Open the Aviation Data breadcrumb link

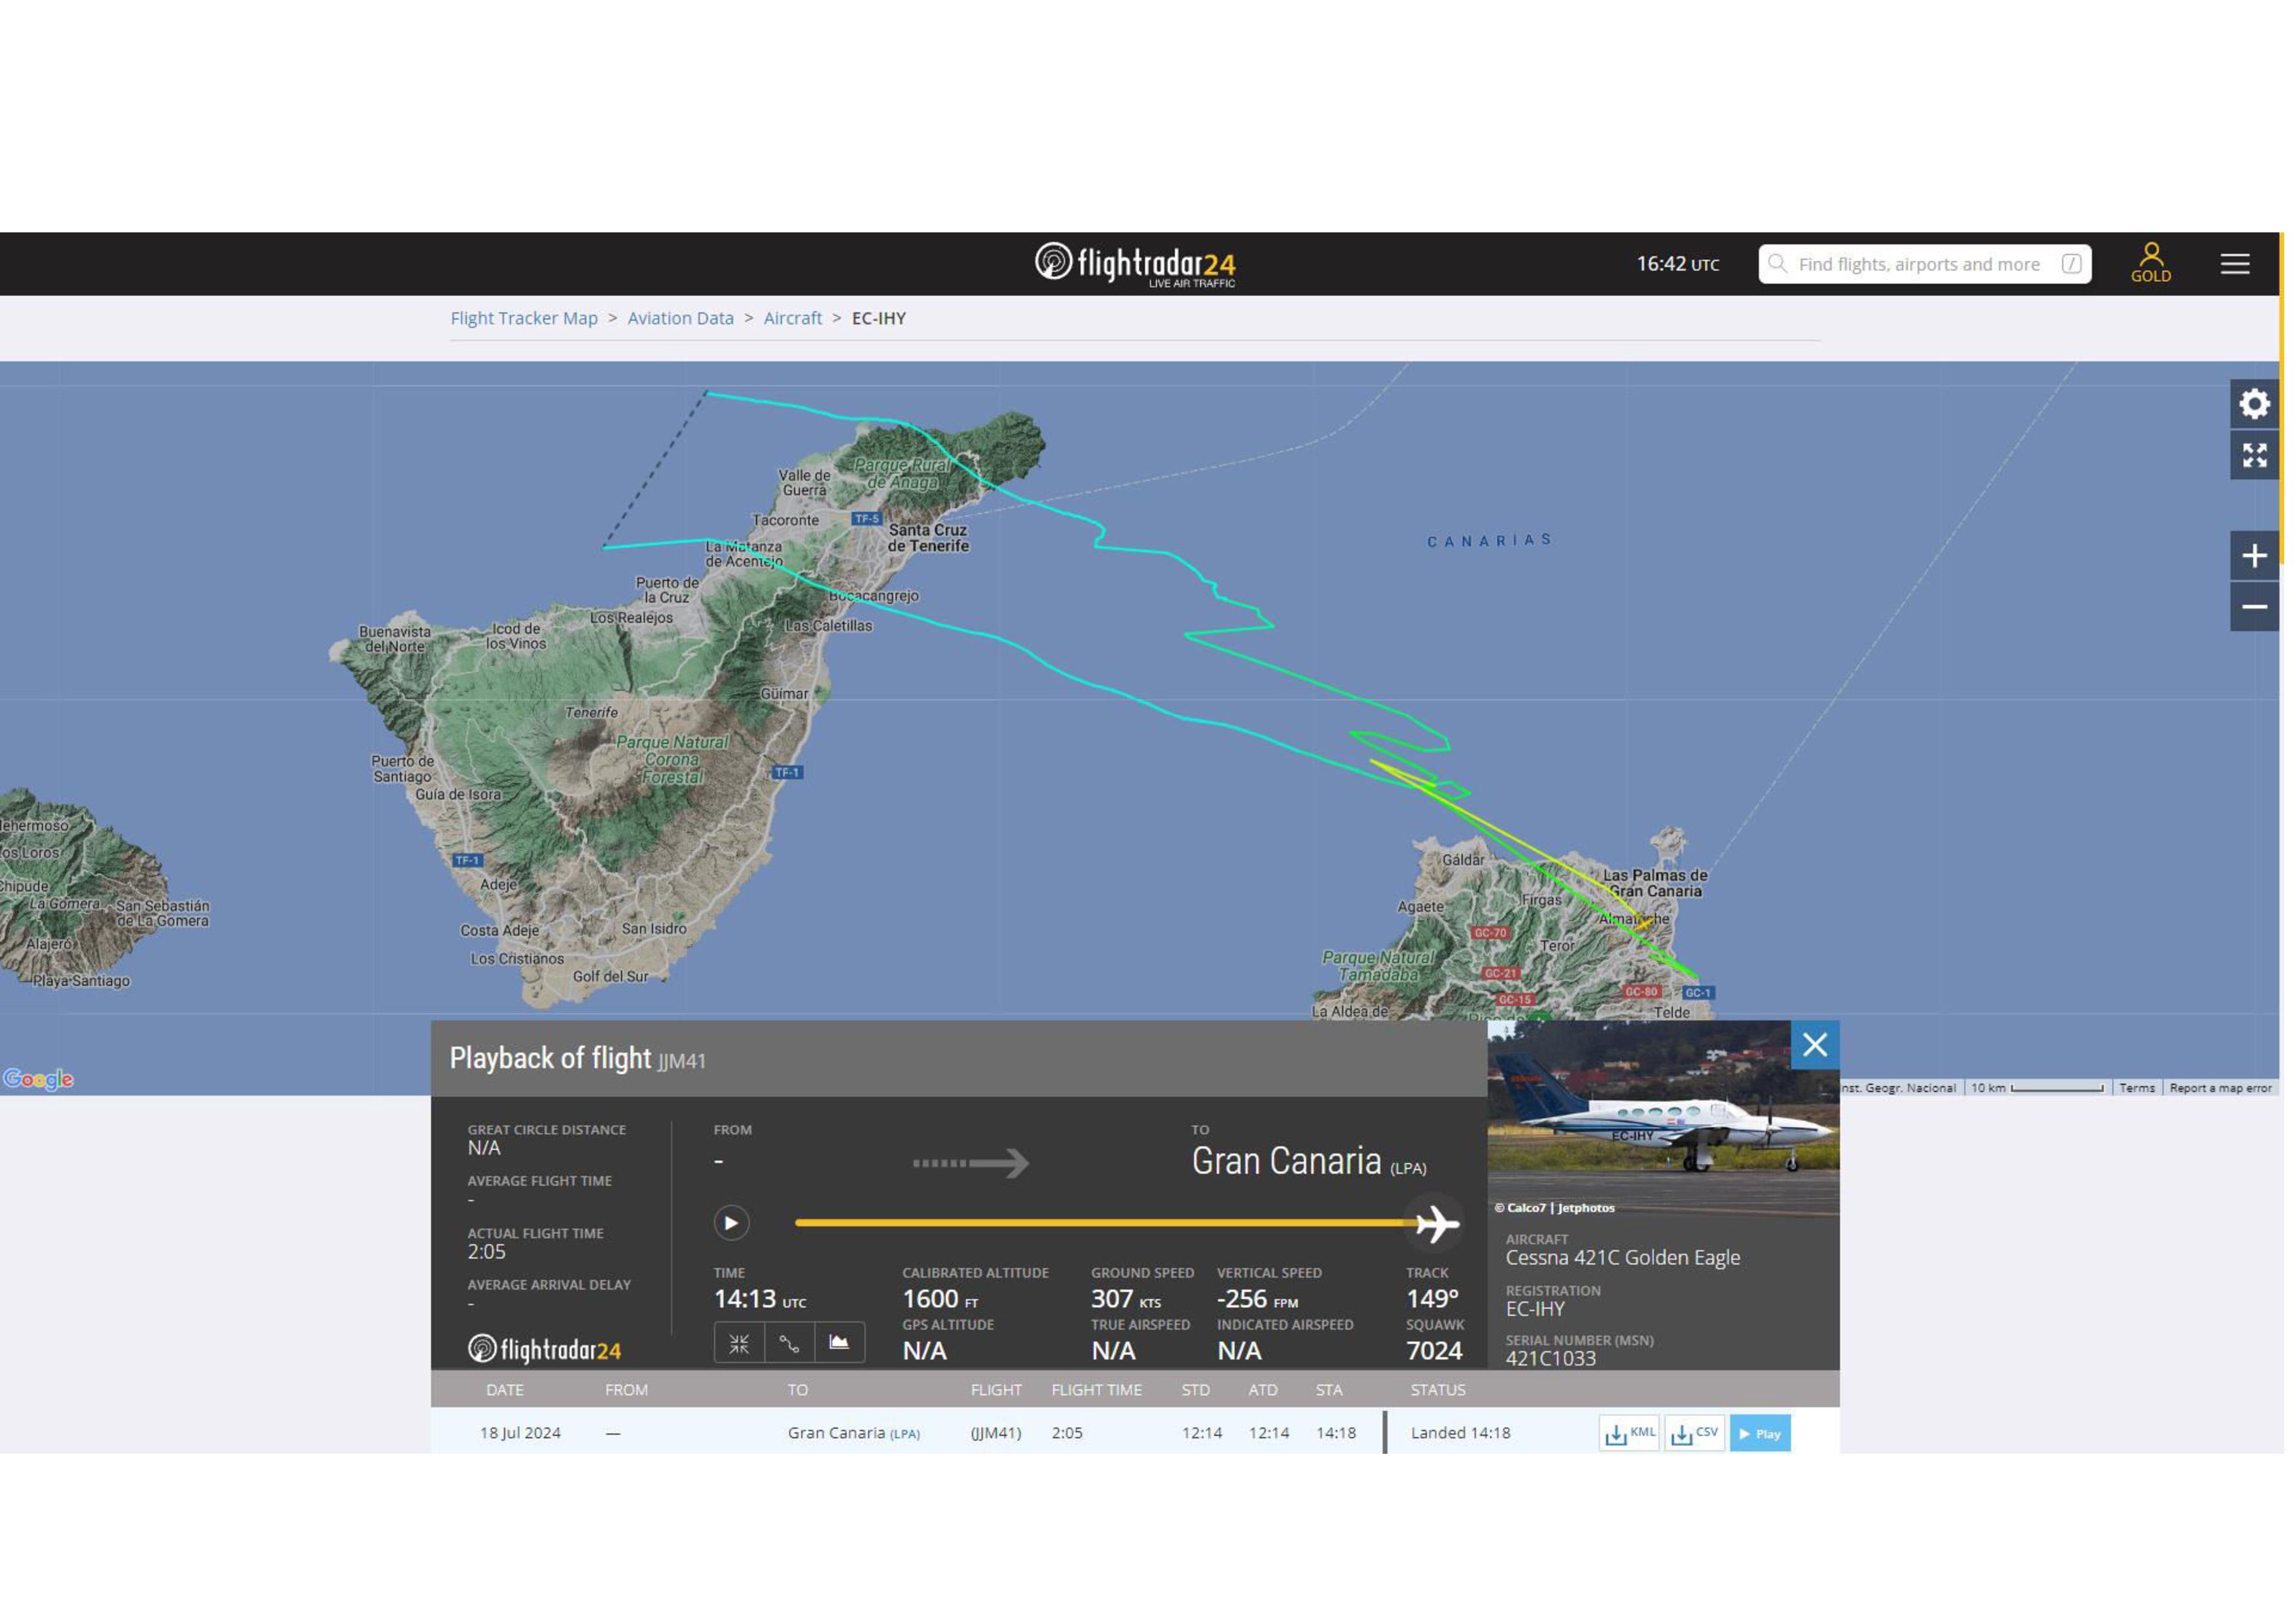[681, 318]
